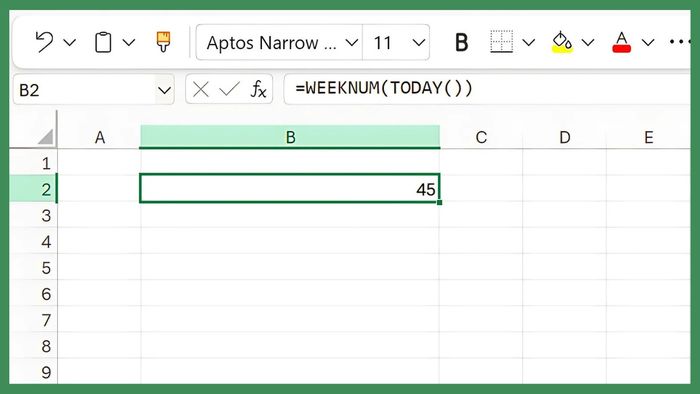Expand the Borders options dropdown

pyautogui.click(x=529, y=42)
